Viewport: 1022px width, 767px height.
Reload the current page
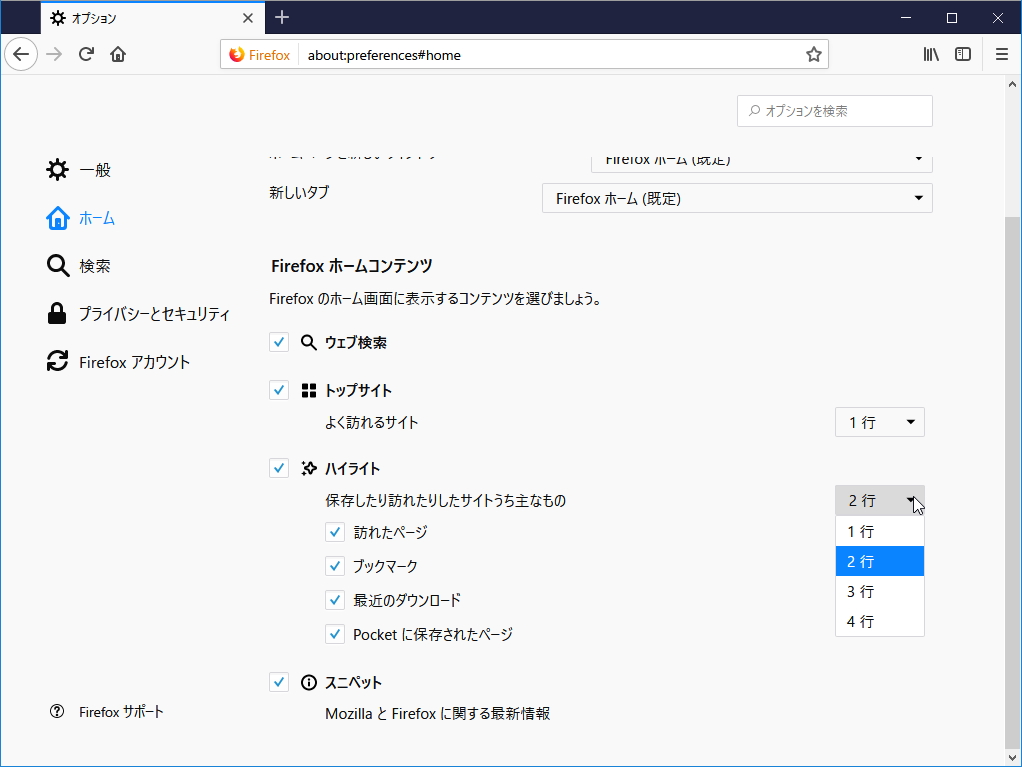(88, 54)
